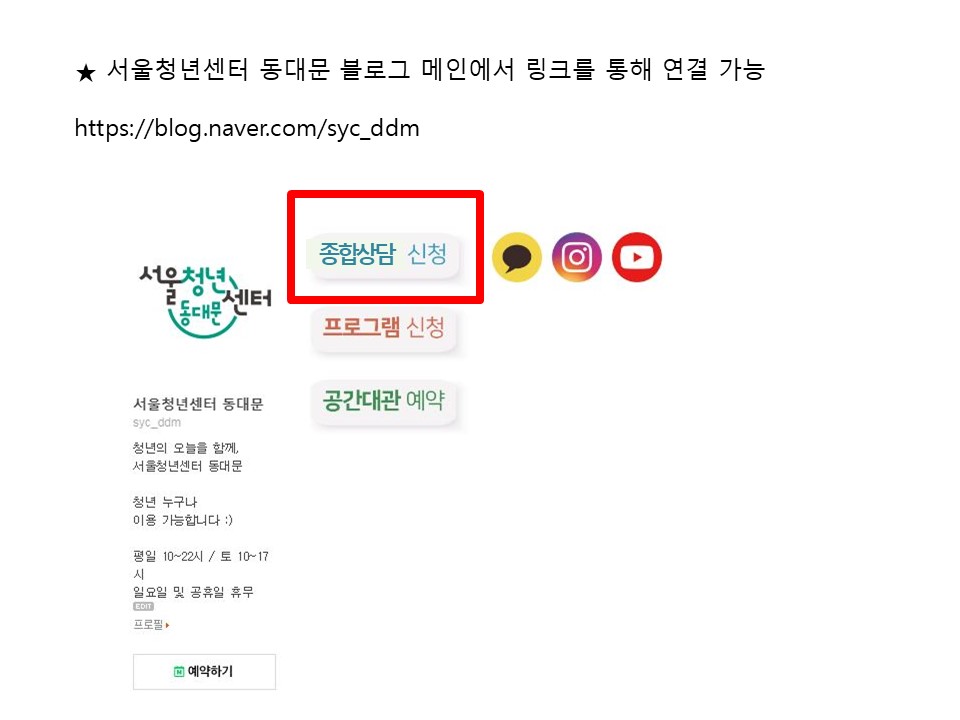This screenshot has width=960, height=720.
Task: Click the small EDIT badge
Action: click(x=143, y=606)
